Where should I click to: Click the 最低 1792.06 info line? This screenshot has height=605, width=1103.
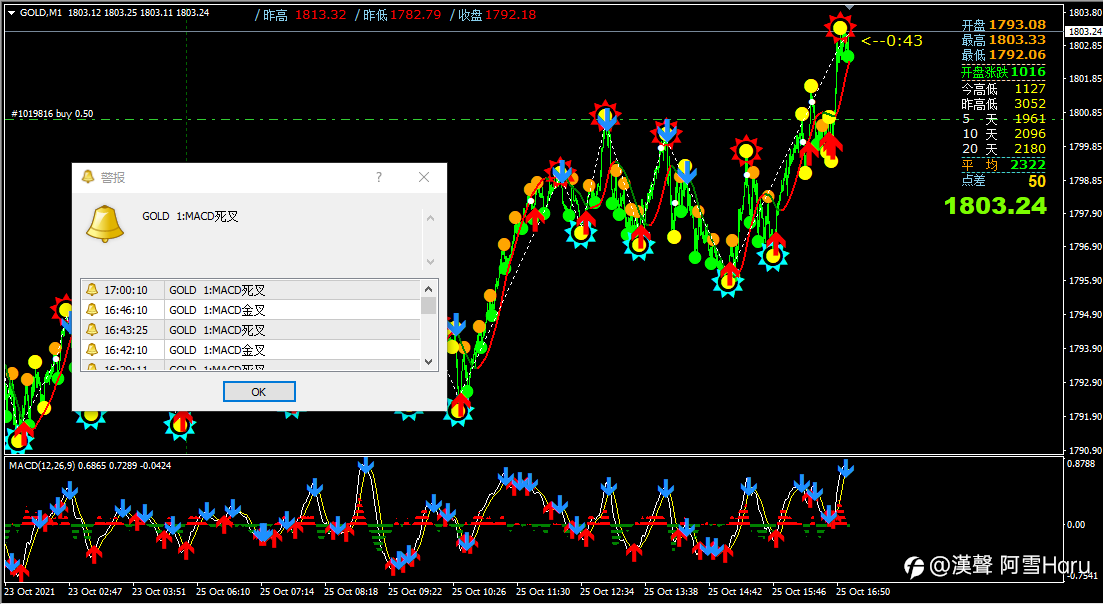(x=1004, y=55)
